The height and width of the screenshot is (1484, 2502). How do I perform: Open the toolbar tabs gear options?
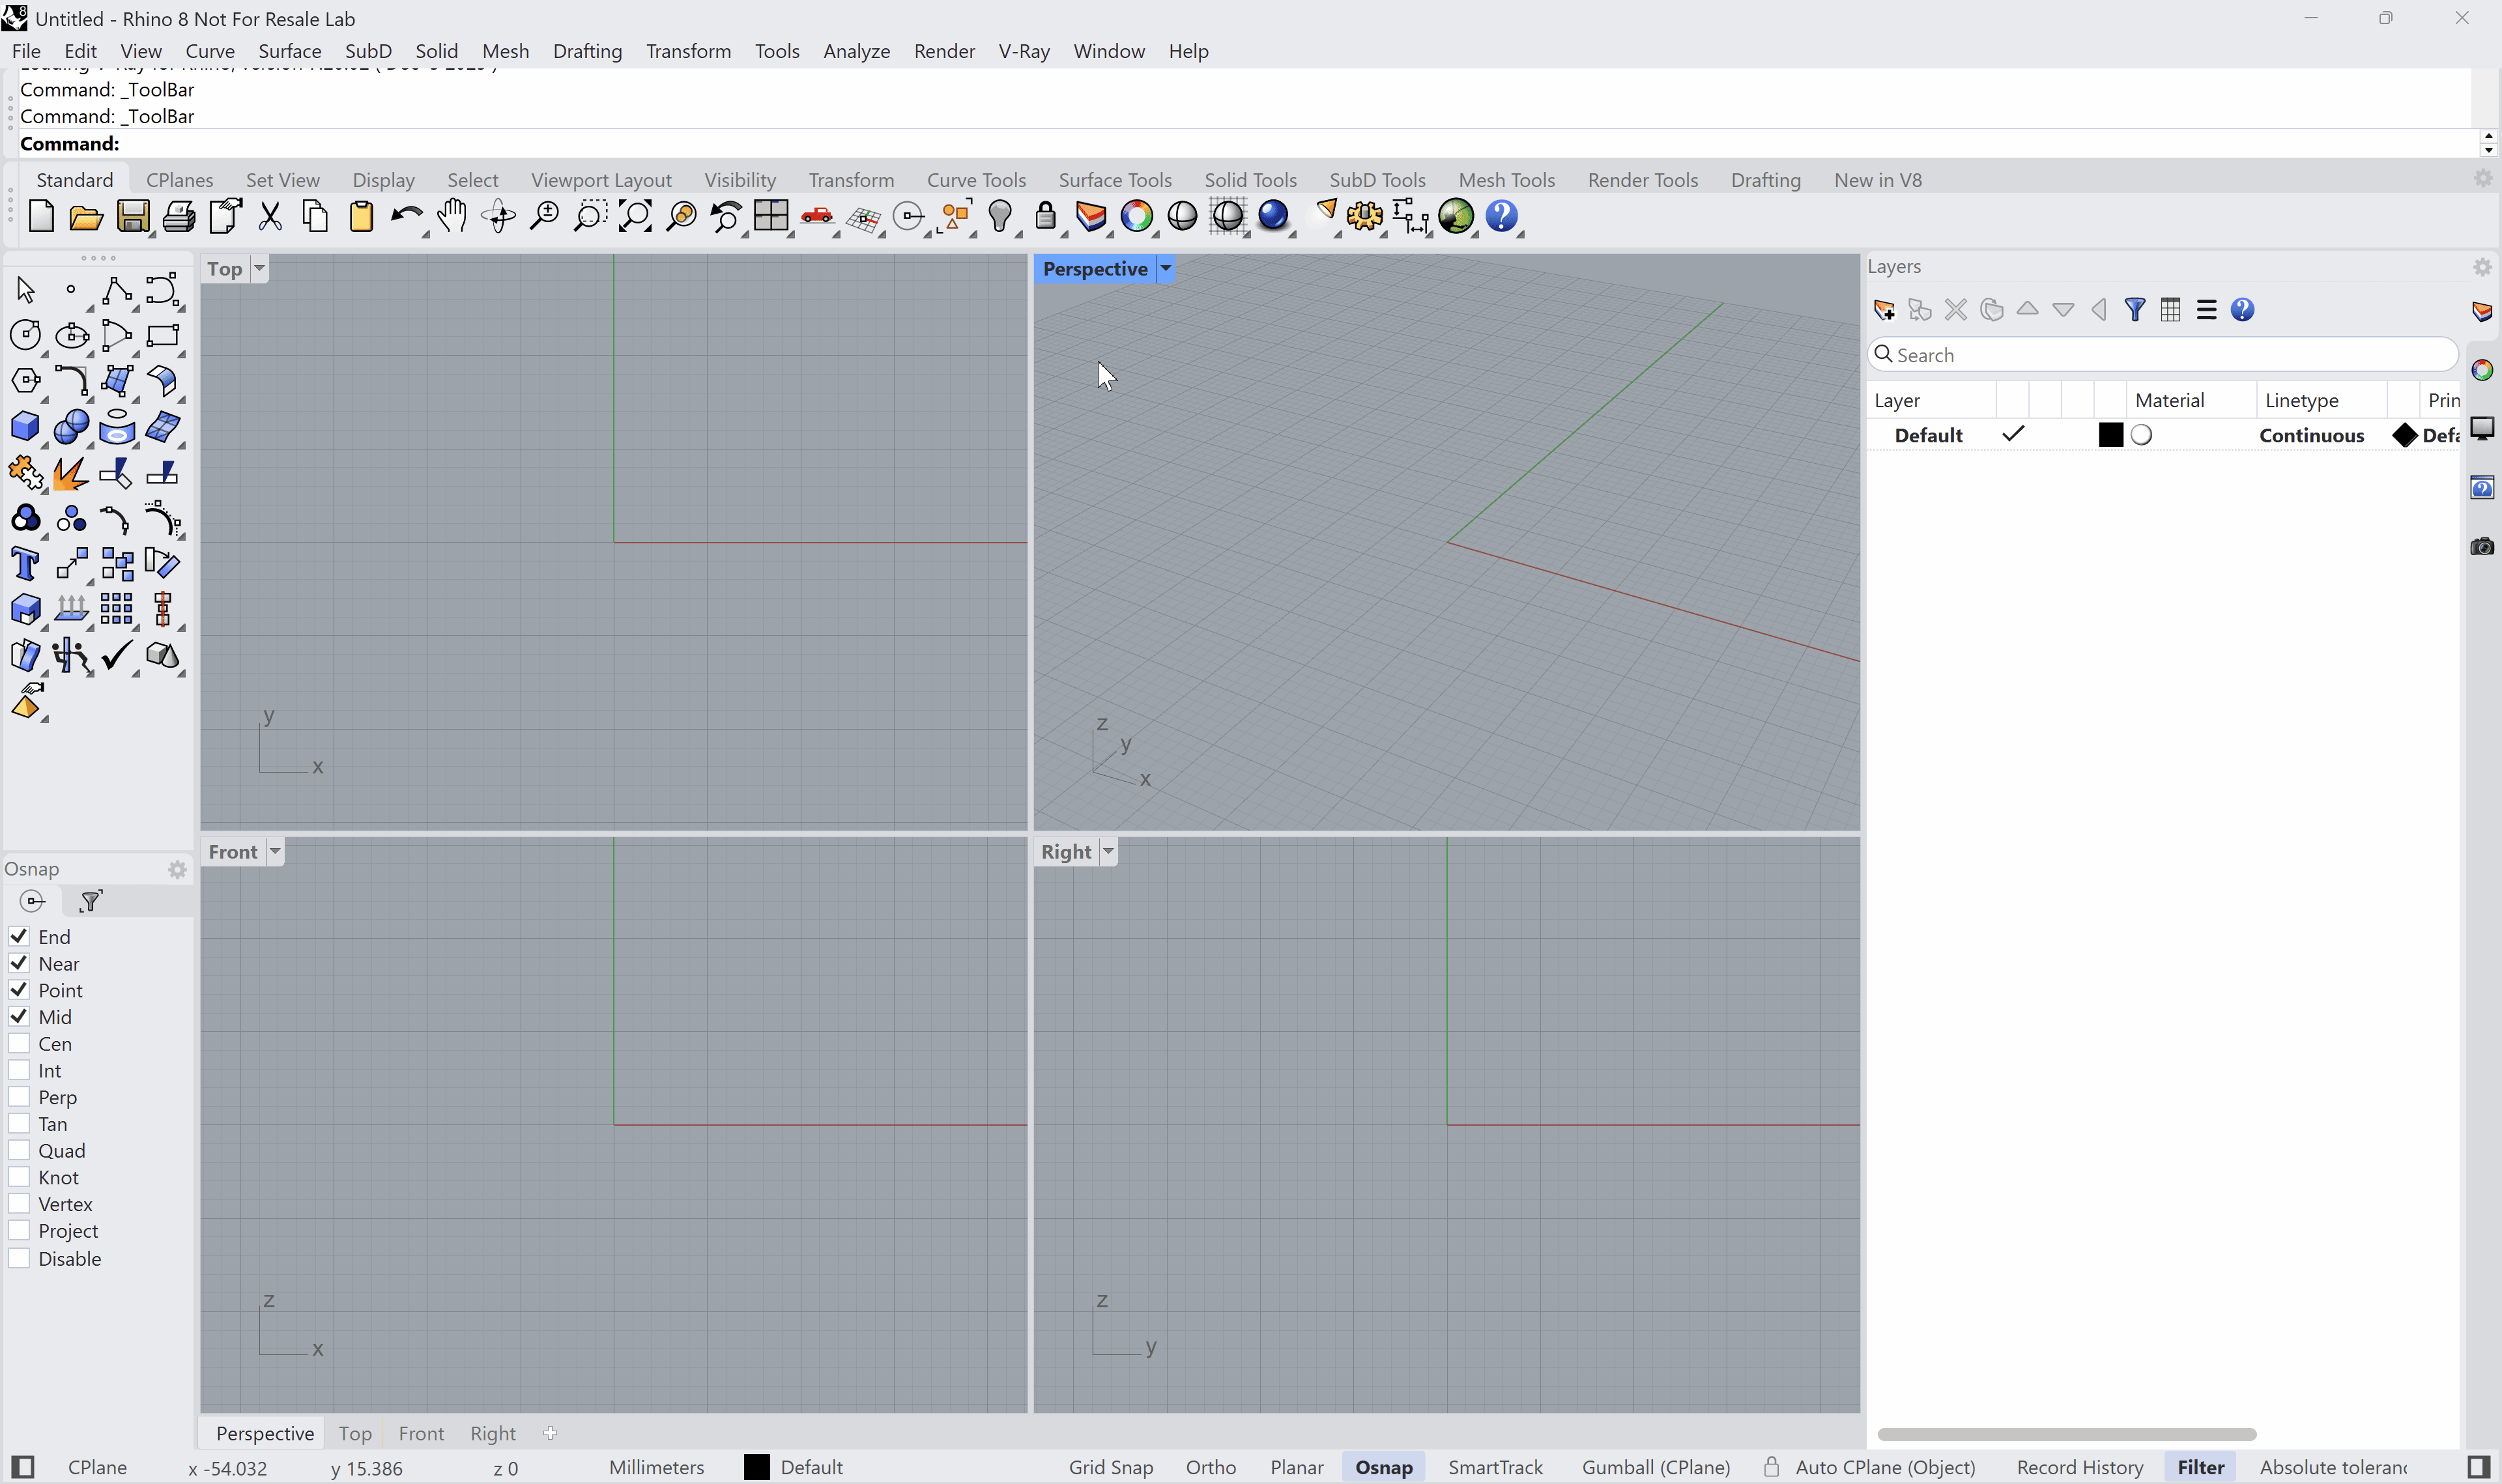pos(2483,178)
